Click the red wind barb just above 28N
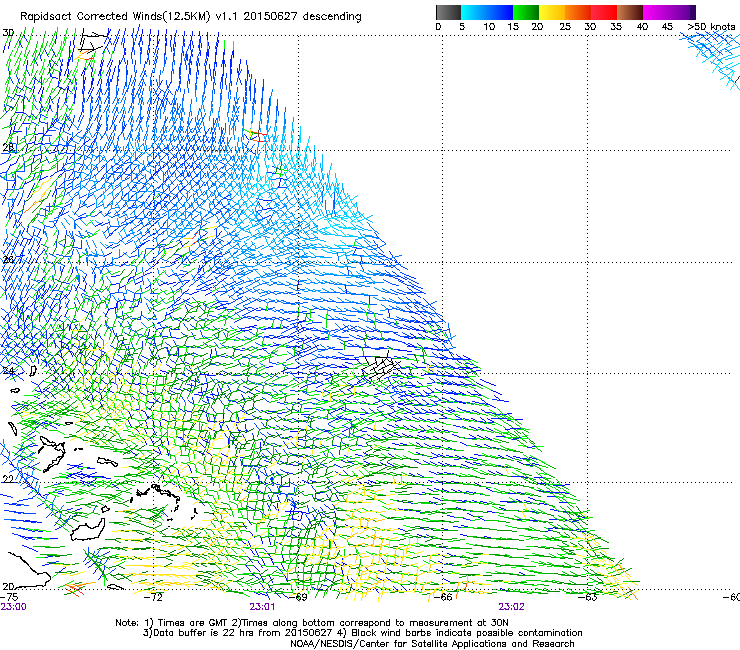This screenshot has width=740, height=650. click(258, 135)
